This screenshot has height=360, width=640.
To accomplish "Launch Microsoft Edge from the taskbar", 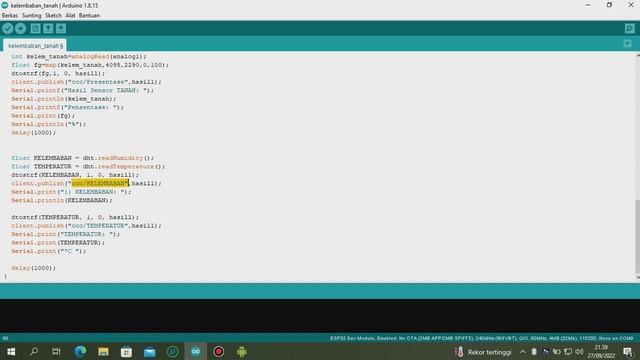I will pyautogui.click(x=80, y=352).
